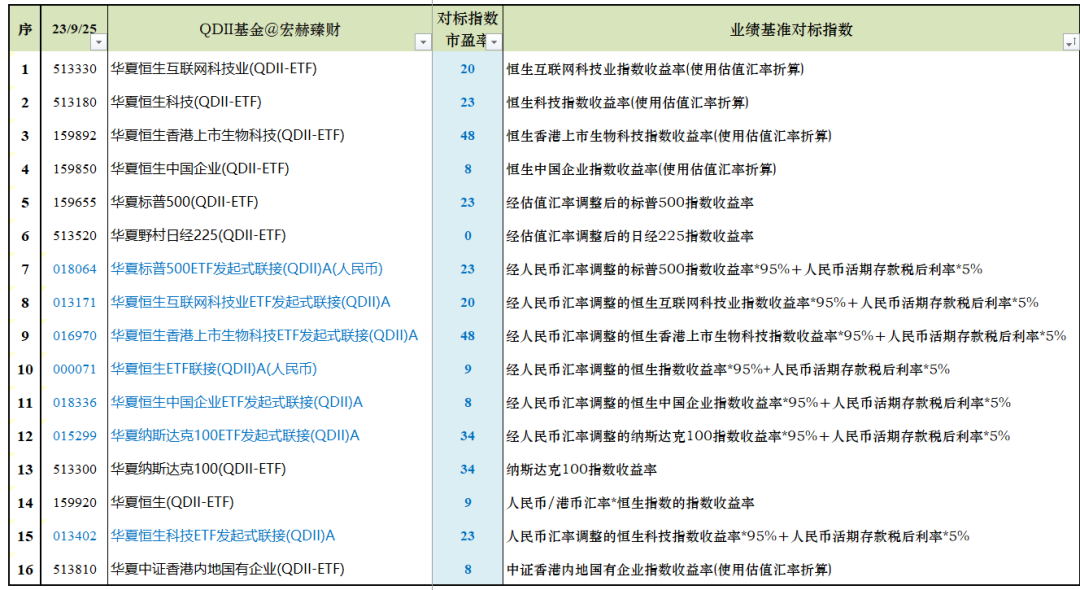Open blue fund code 015299
The image size is (1080, 590).
coord(74,436)
